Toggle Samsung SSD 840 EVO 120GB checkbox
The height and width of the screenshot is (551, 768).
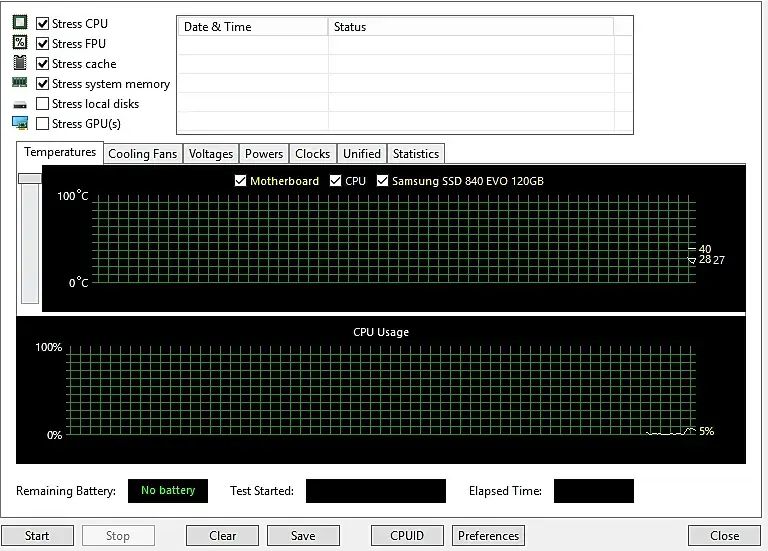(383, 181)
